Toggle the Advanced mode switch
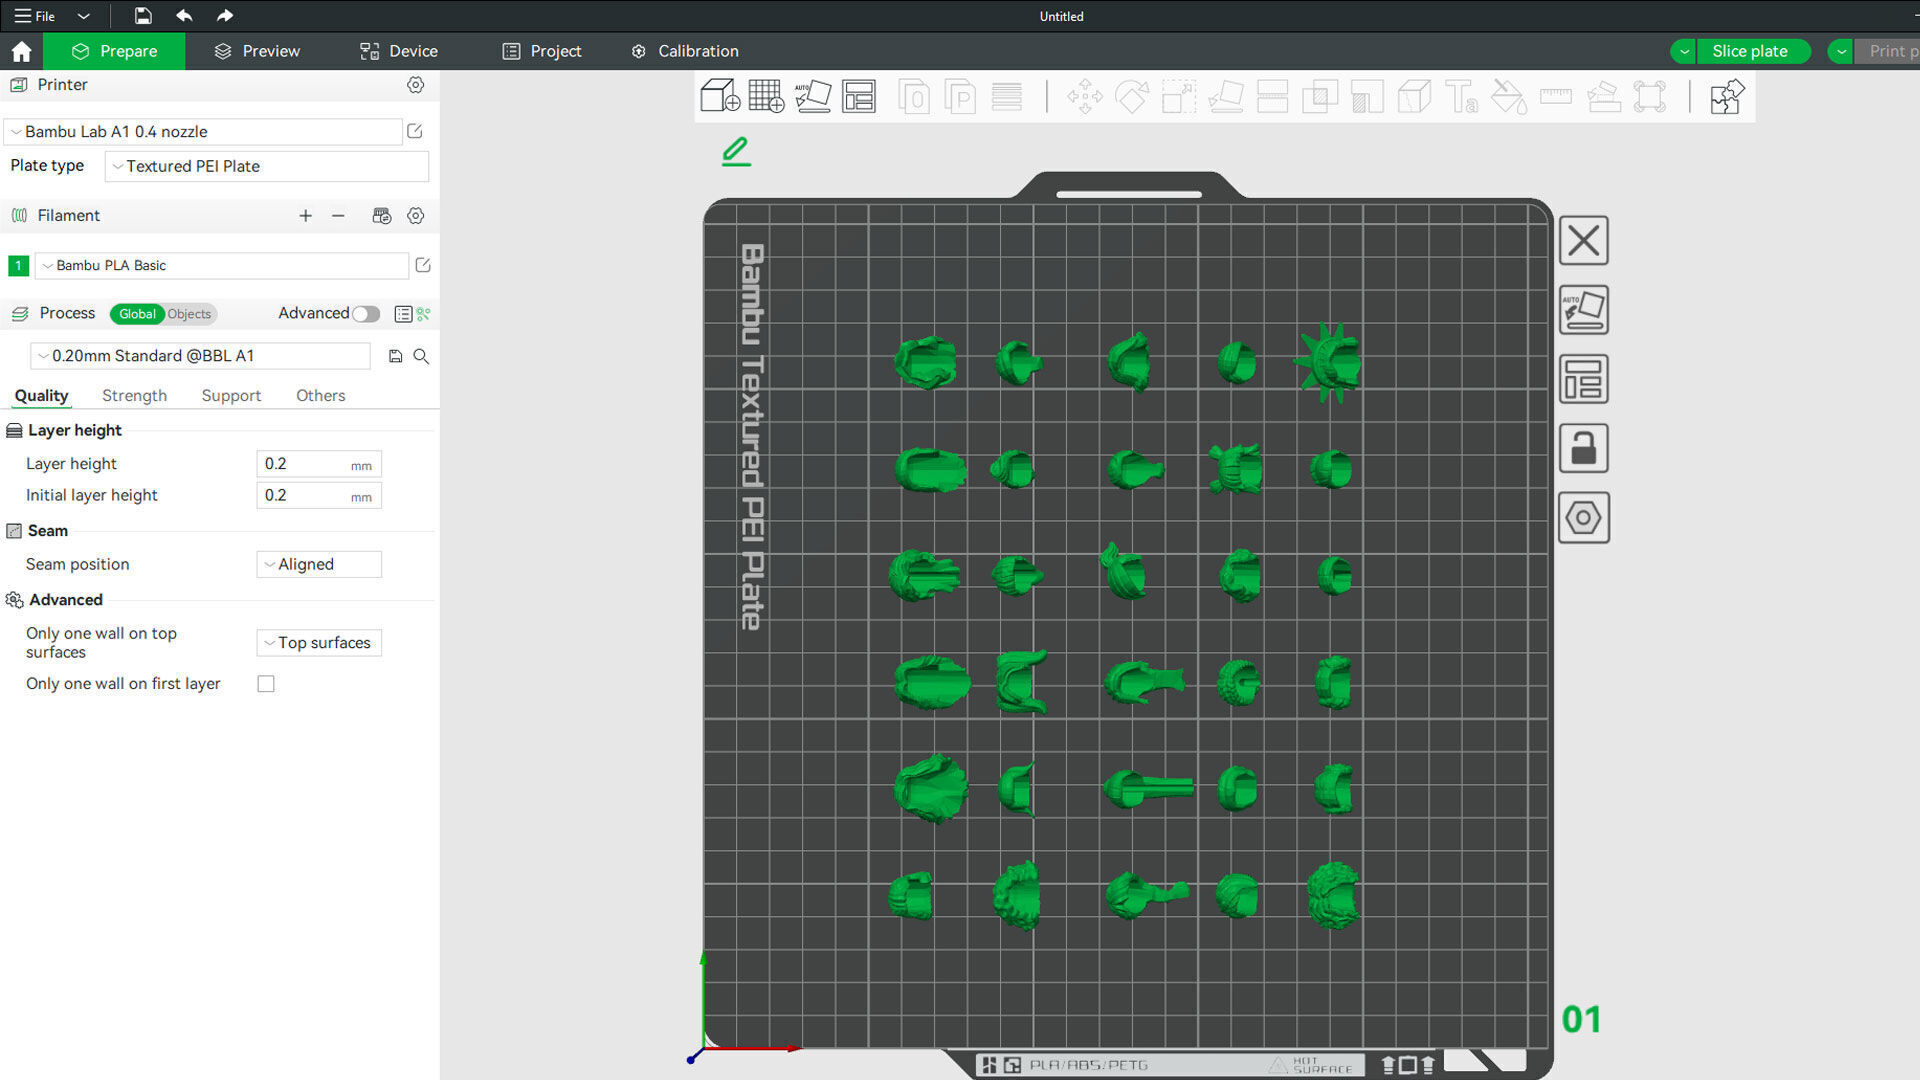1920x1080 pixels. 366,314
